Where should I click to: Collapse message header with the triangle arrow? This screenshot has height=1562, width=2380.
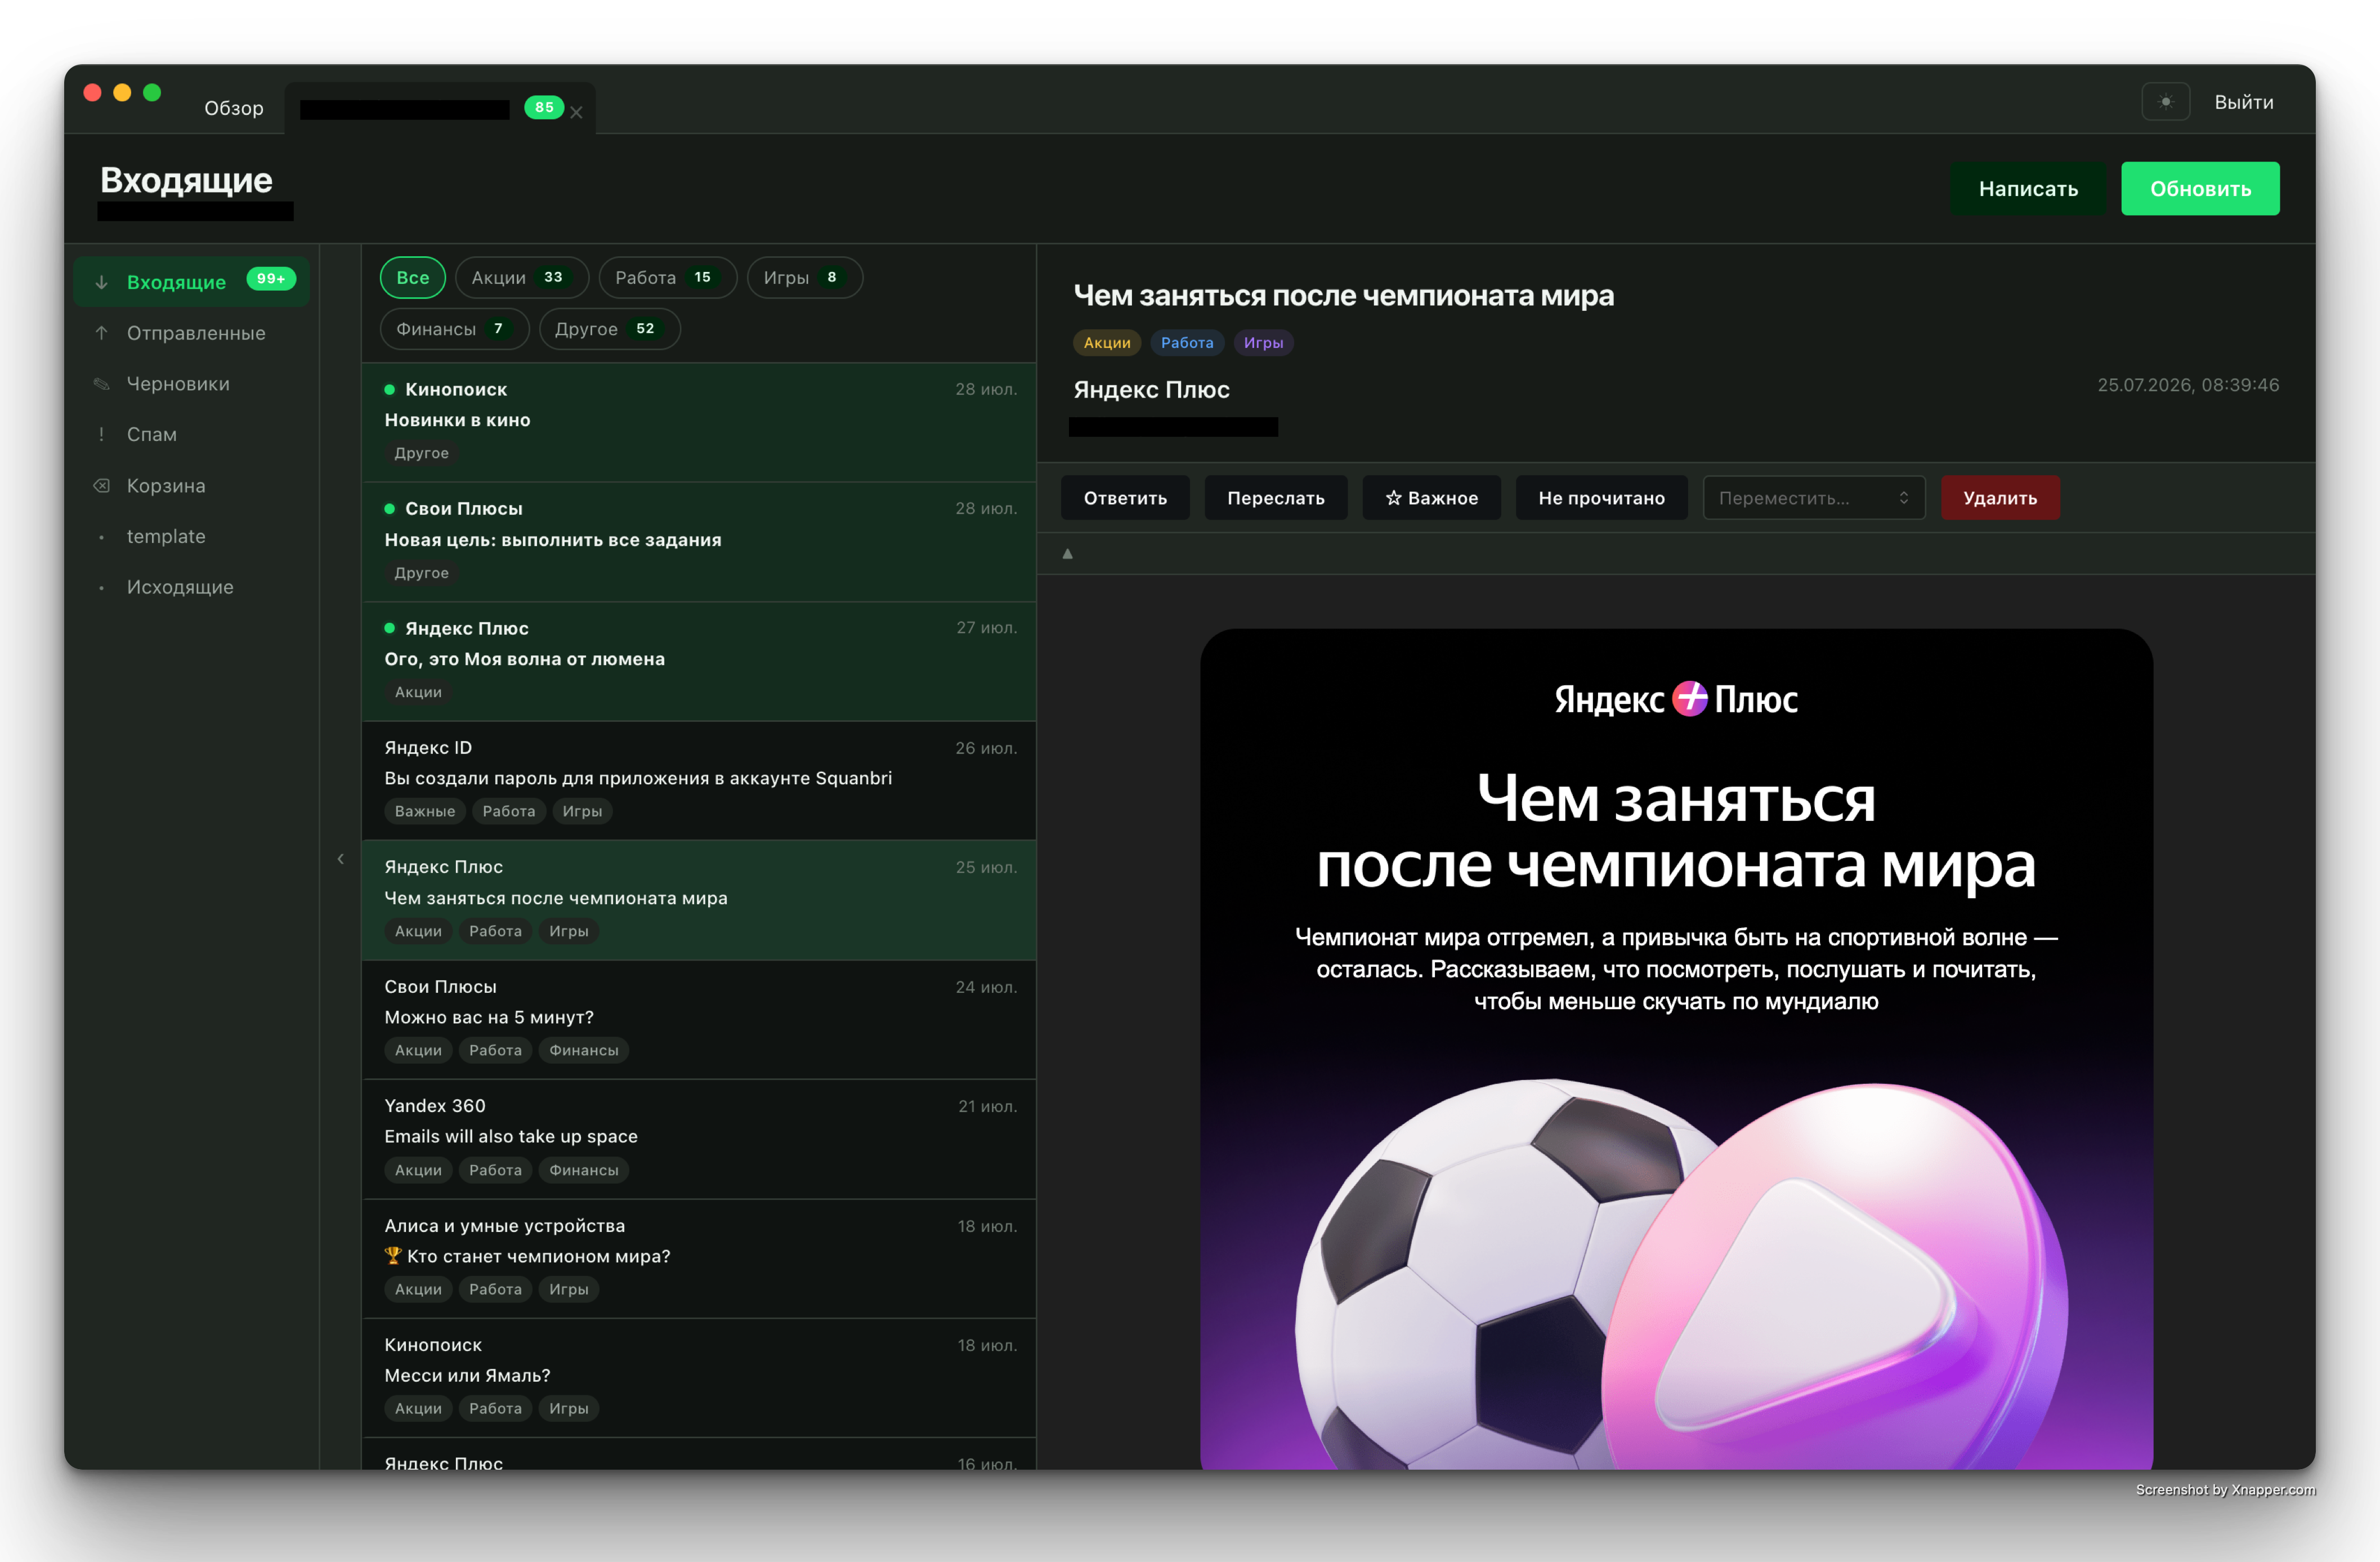tap(1067, 553)
